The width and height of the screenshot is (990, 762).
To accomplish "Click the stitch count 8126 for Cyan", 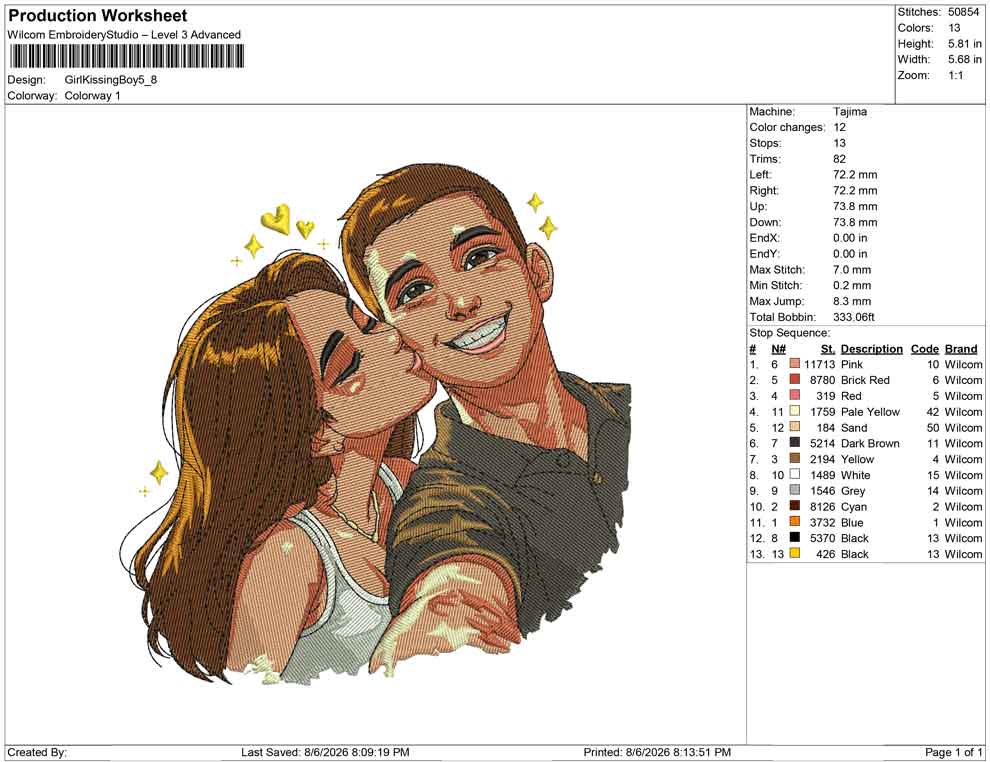I will 823,506.
